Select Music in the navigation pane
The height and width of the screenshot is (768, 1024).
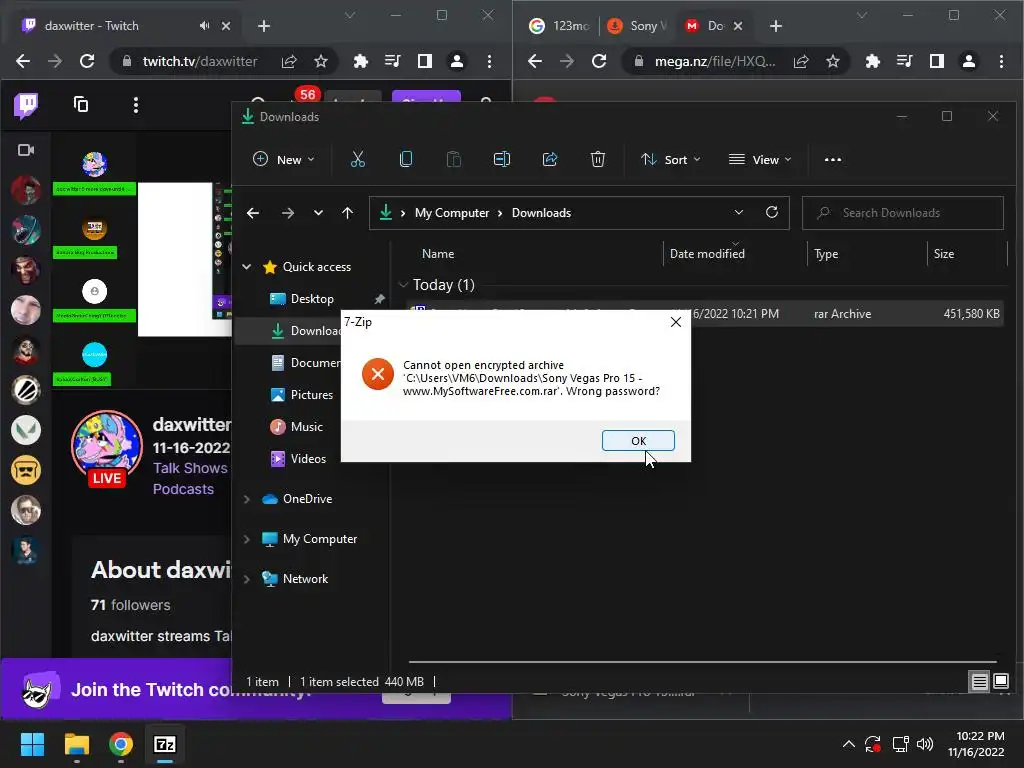click(x=306, y=426)
